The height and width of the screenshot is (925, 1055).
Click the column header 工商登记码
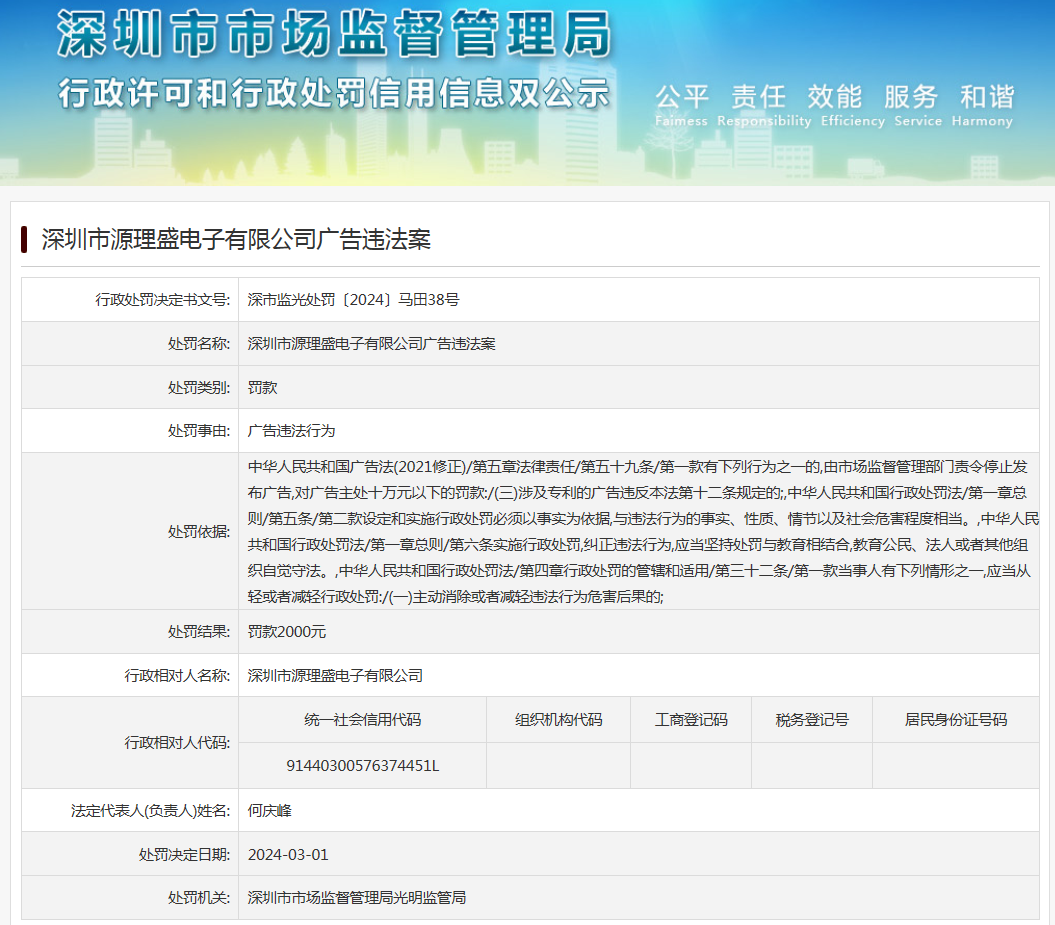pos(691,720)
